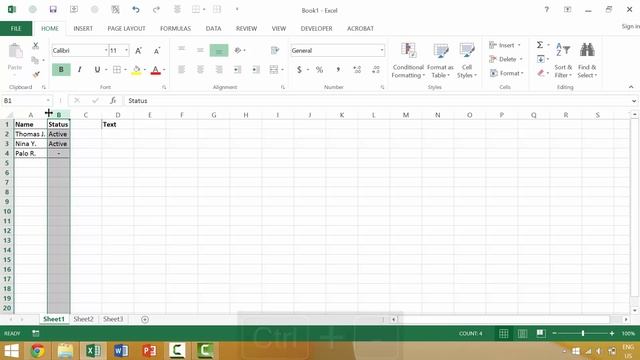The height and width of the screenshot is (360, 640).
Task: Toggle Bold formatting
Action: click(61, 70)
